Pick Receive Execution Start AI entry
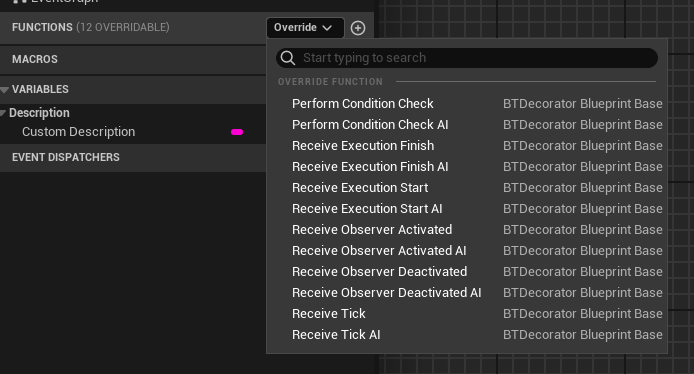 (x=467, y=209)
